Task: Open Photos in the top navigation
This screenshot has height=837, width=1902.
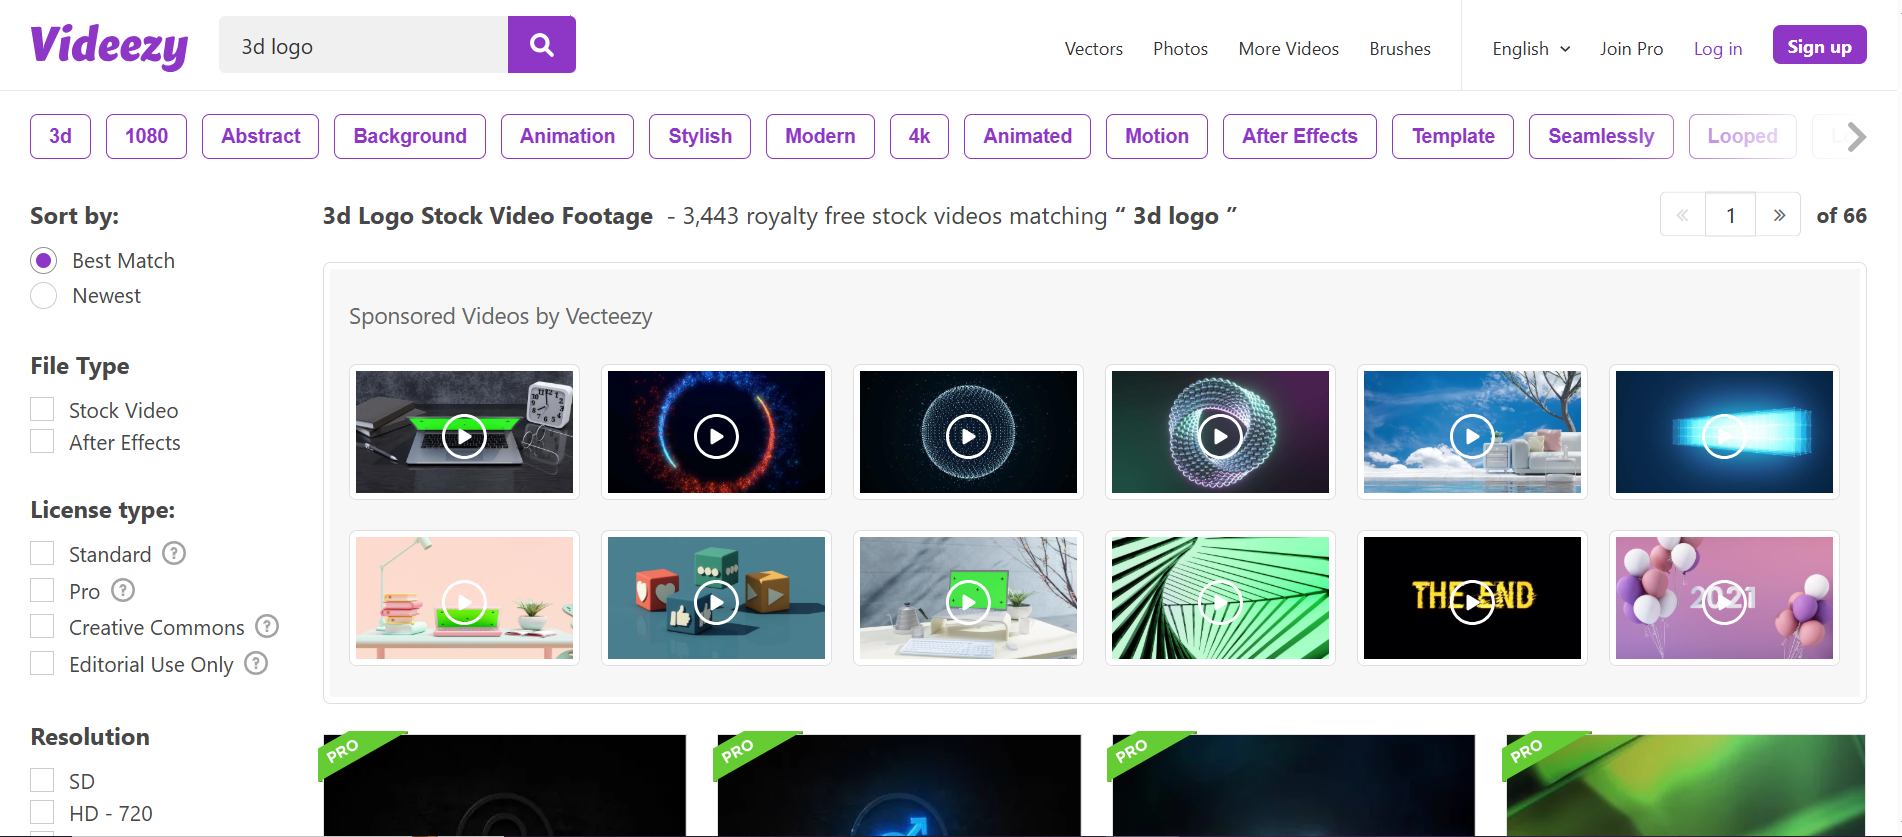Action: (x=1180, y=49)
